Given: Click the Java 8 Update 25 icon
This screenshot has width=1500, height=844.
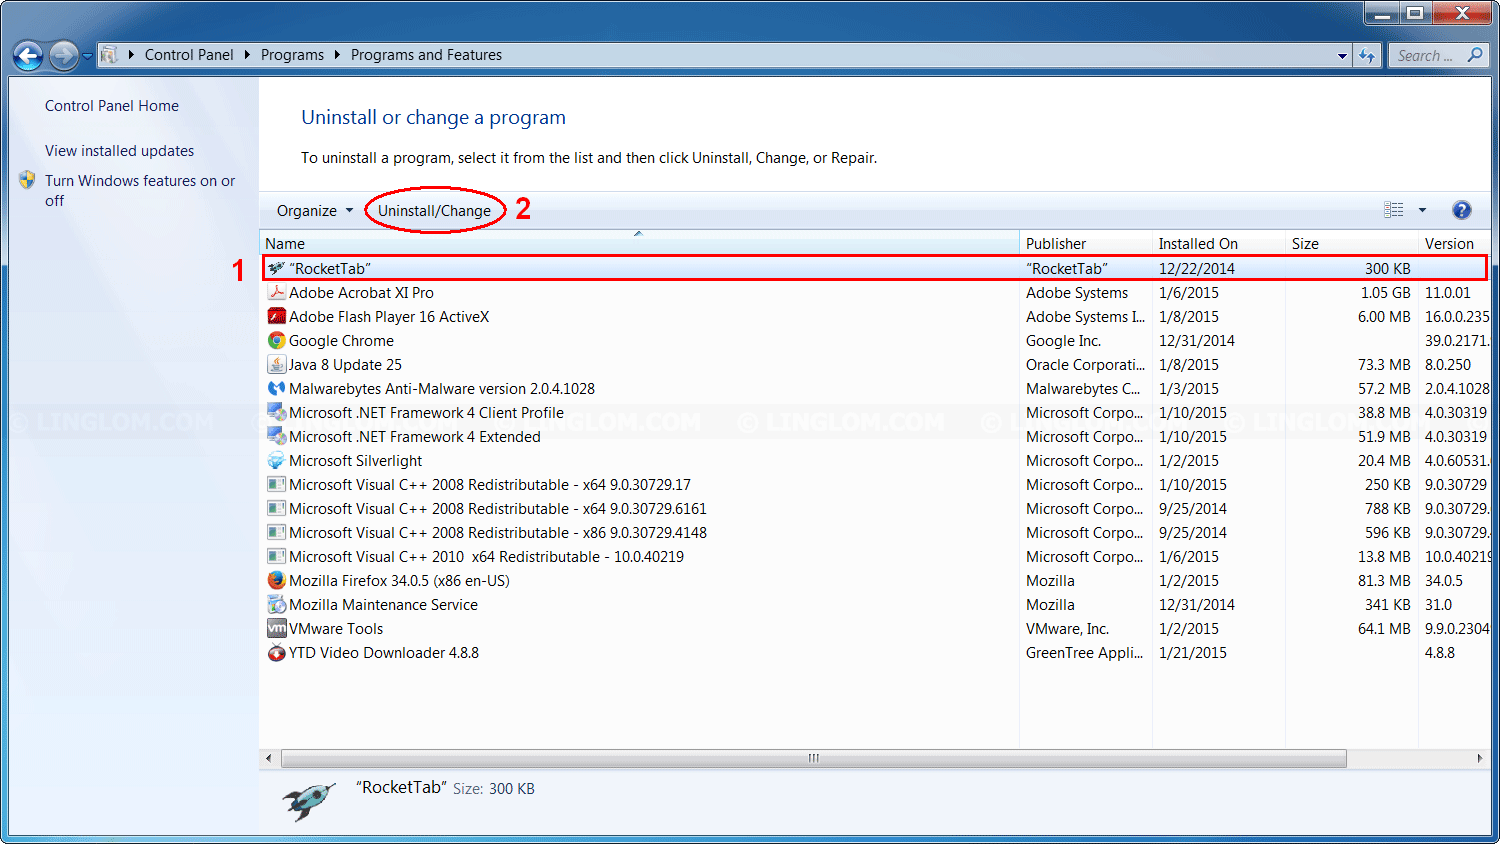Looking at the screenshot, I should tap(277, 364).
